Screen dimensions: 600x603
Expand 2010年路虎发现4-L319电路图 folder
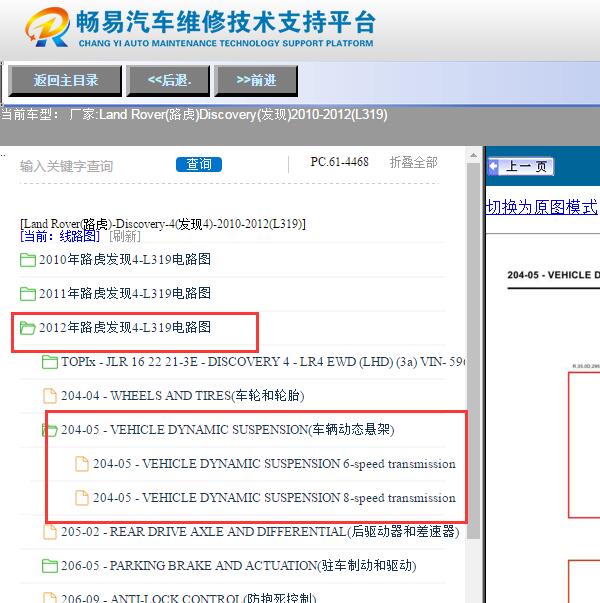[125, 260]
